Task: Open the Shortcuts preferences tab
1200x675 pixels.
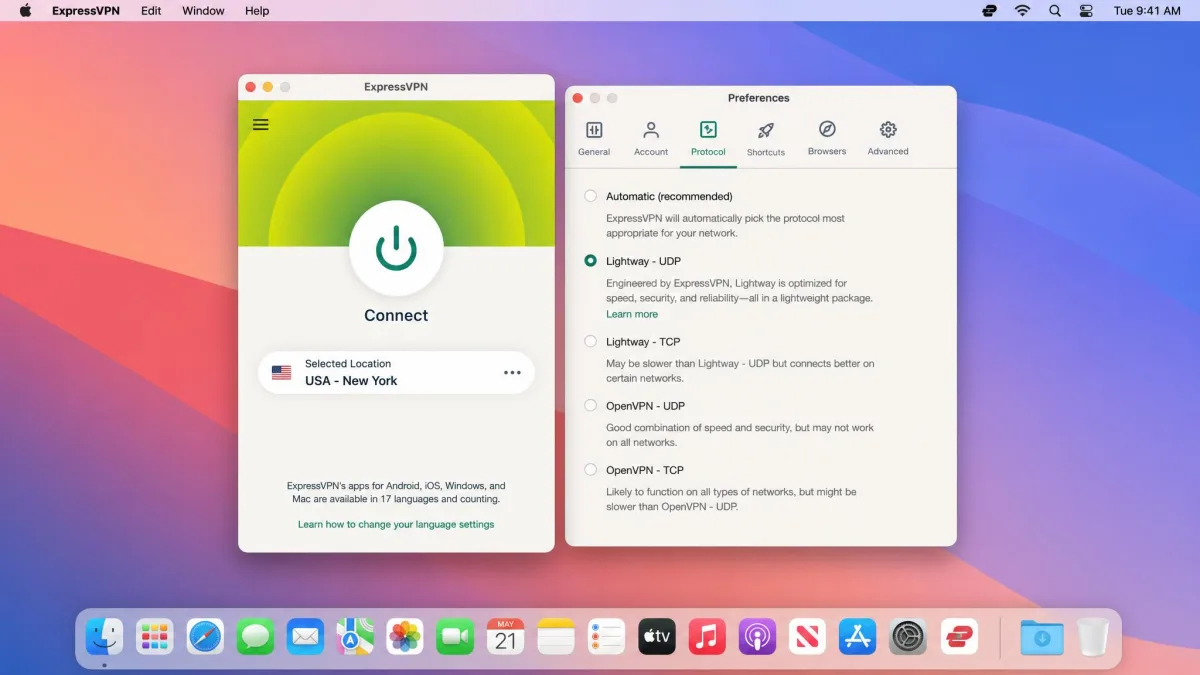Action: click(766, 139)
